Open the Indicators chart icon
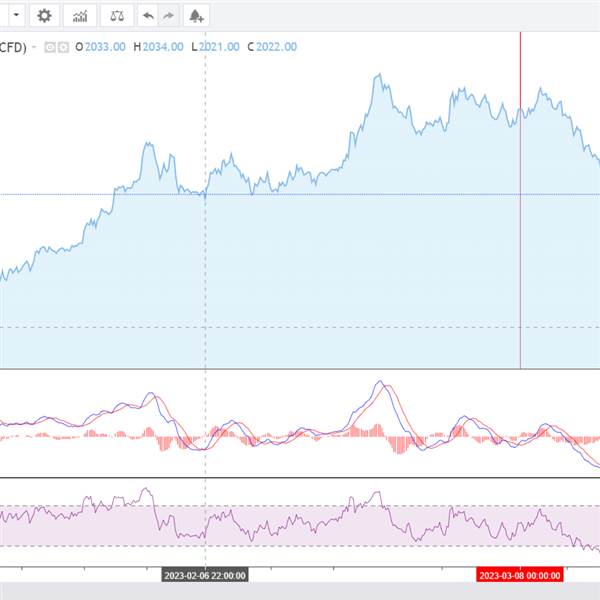The width and height of the screenshot is (600, 600). [x=80, y=15]
